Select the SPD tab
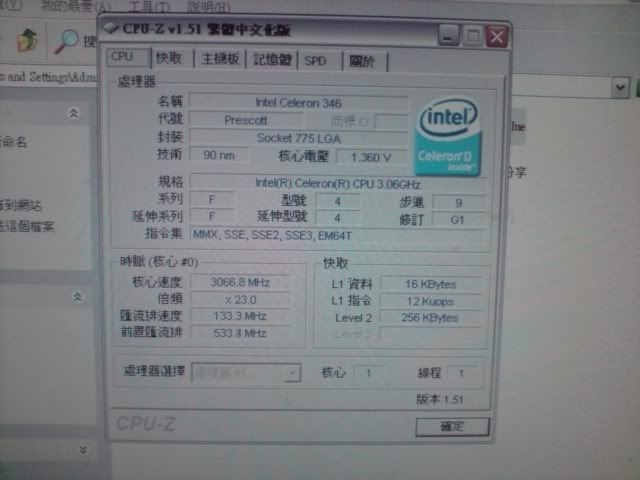The height and width of the screenshot is (480, 640). coord(318,61)
